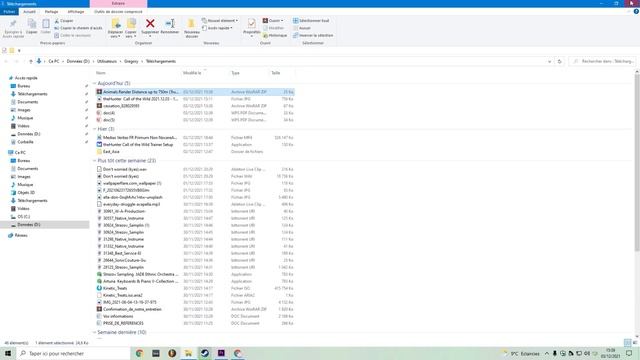This screenshot has width=640, height=360.
Task: Click Copier le chemin d'accès
Action: click(78, 28)
